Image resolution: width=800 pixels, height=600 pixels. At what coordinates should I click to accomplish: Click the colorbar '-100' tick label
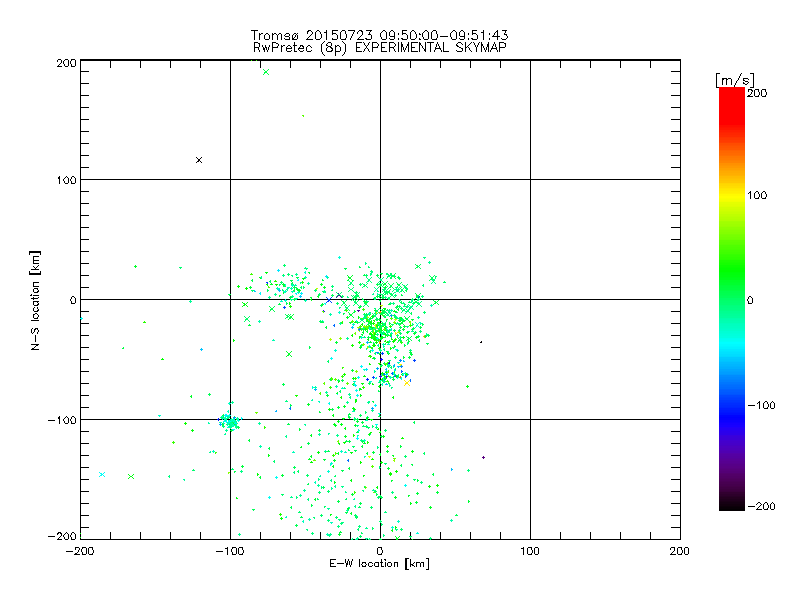coord(761,405)
